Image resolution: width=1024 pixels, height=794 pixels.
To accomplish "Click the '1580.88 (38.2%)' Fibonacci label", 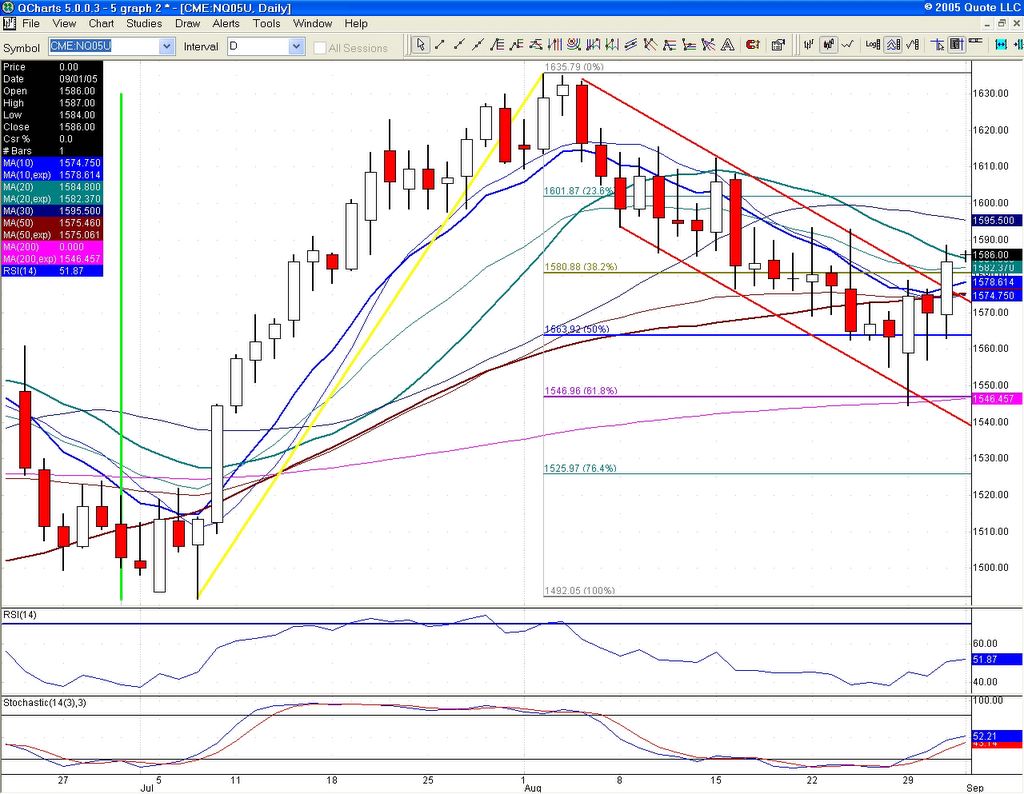I will coord(580,266).
